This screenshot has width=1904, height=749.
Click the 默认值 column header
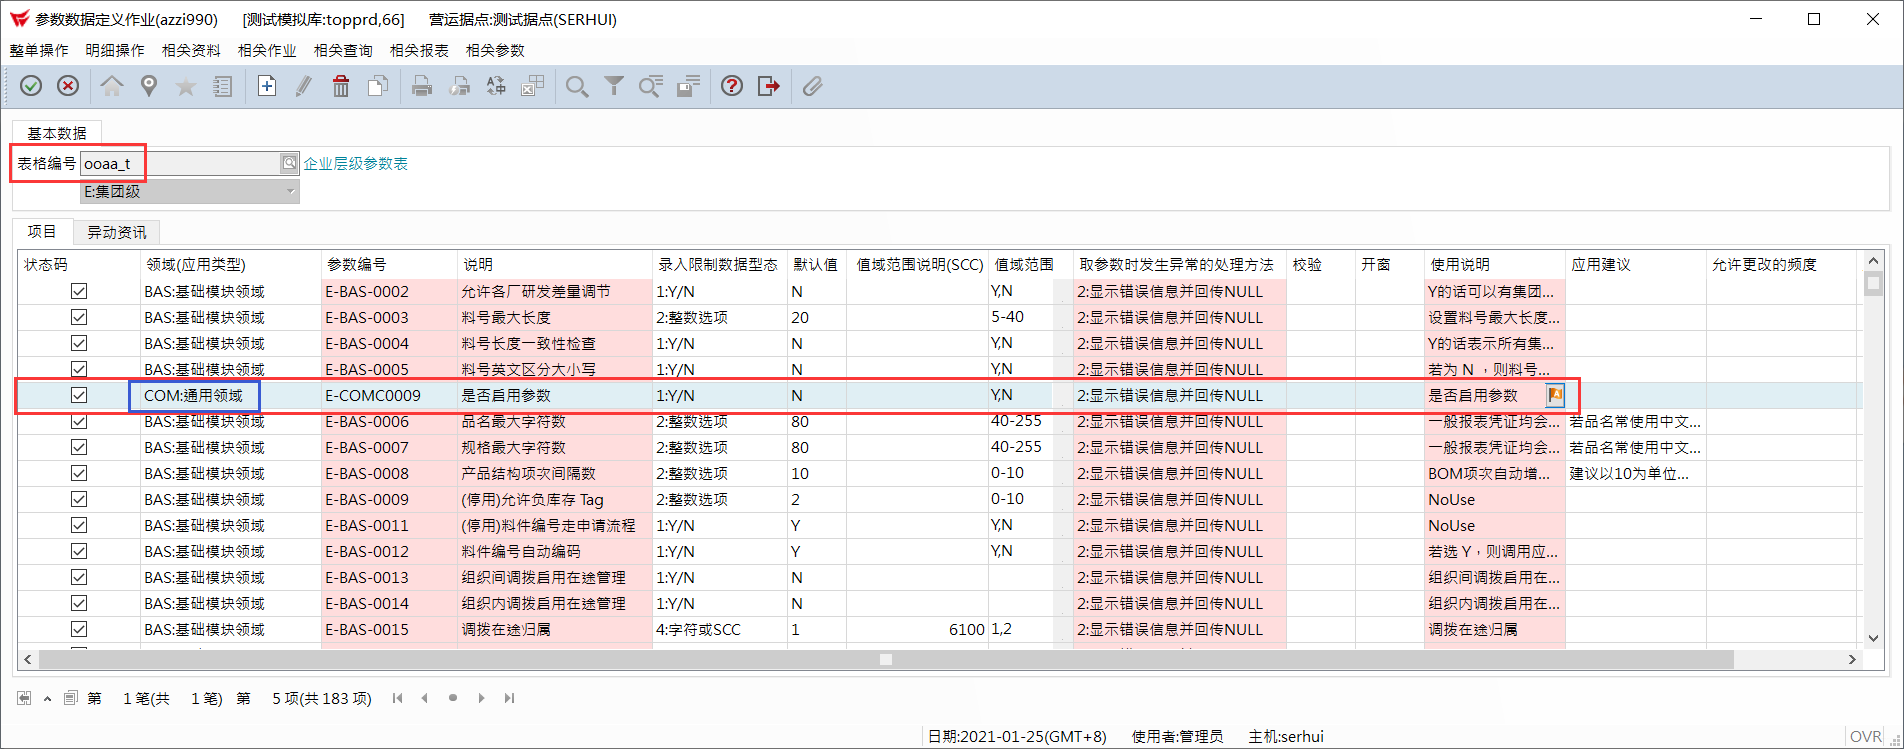(816, 264)
